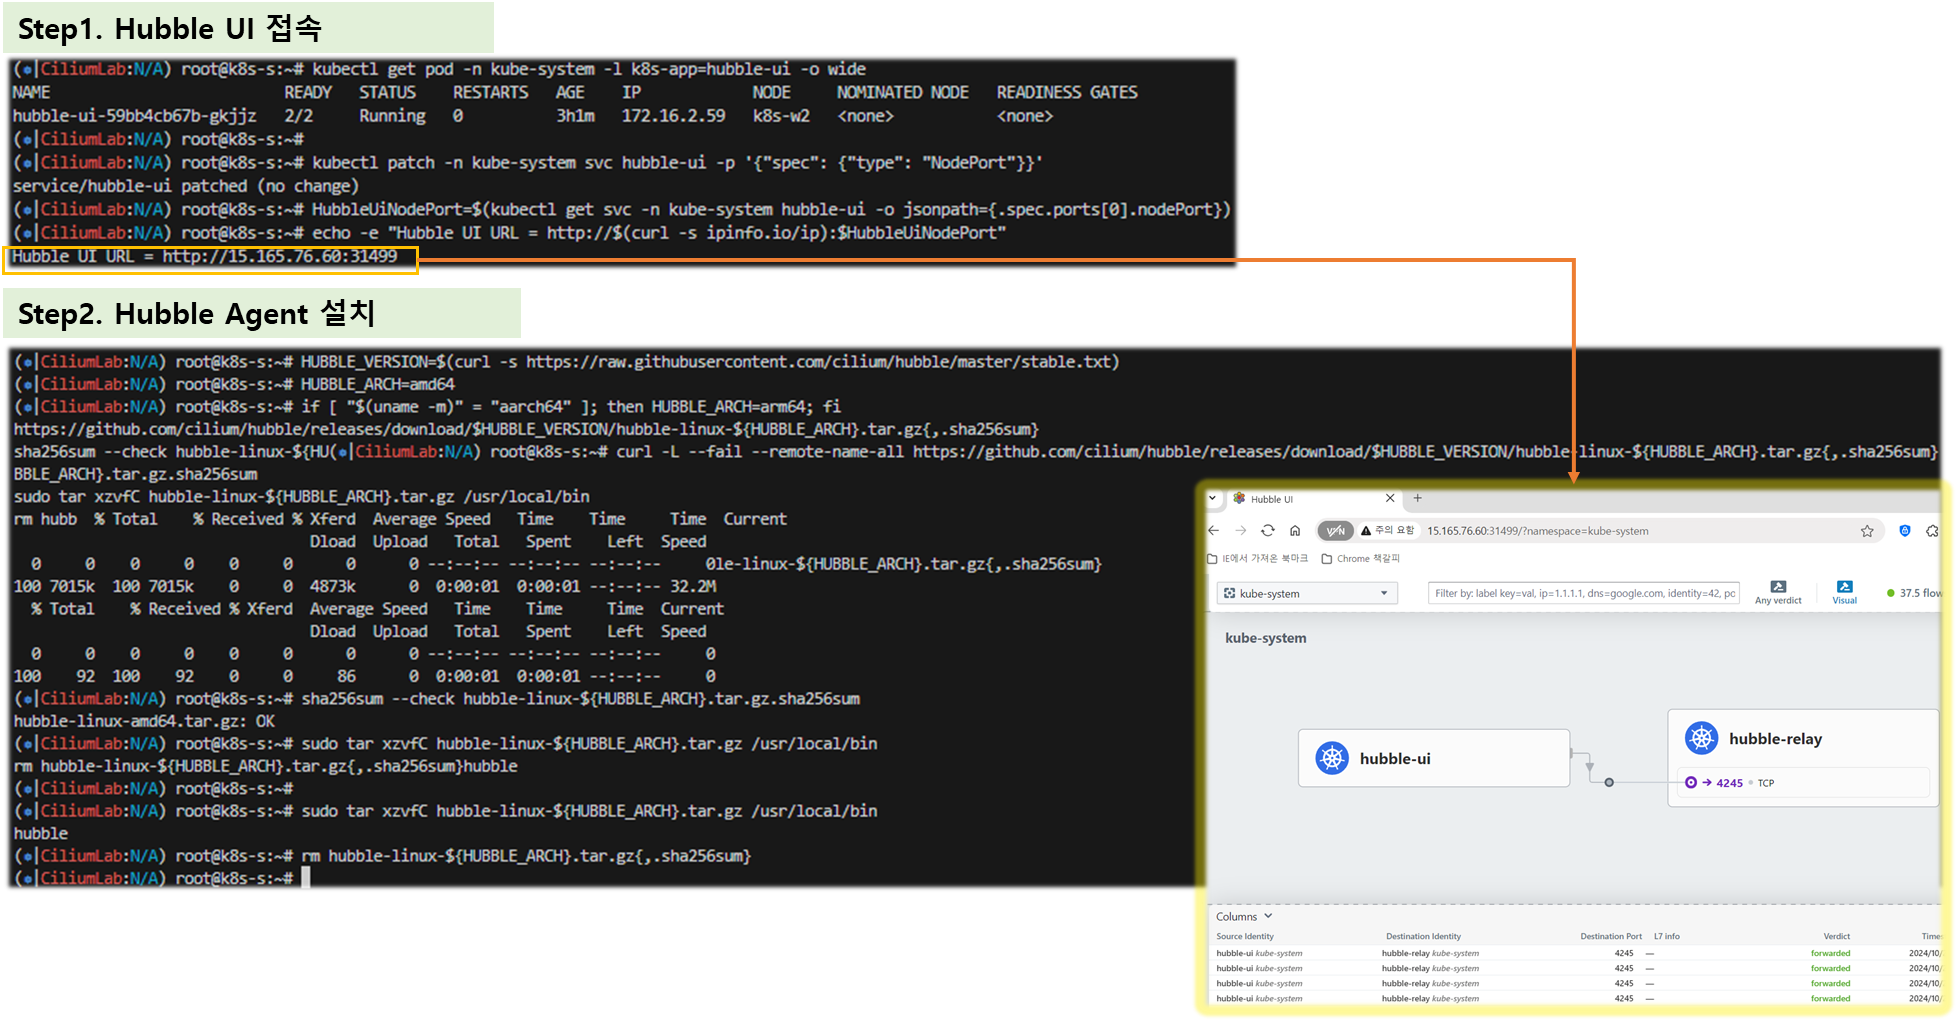Open 'Chrome 책갈피' bookmark folder
This screenshot has width=1958, height=1022.
point(1361,559)
